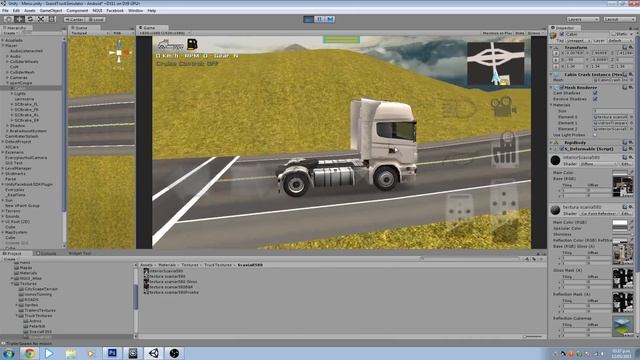Click the scene orientation gizmo
The width and height of the screenshot is (640, 360).
click(119, 53)
